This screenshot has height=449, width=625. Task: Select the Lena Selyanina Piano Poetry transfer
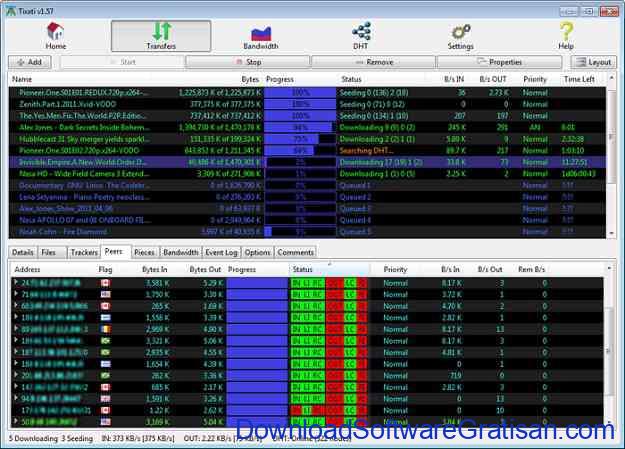coord(307,197)
